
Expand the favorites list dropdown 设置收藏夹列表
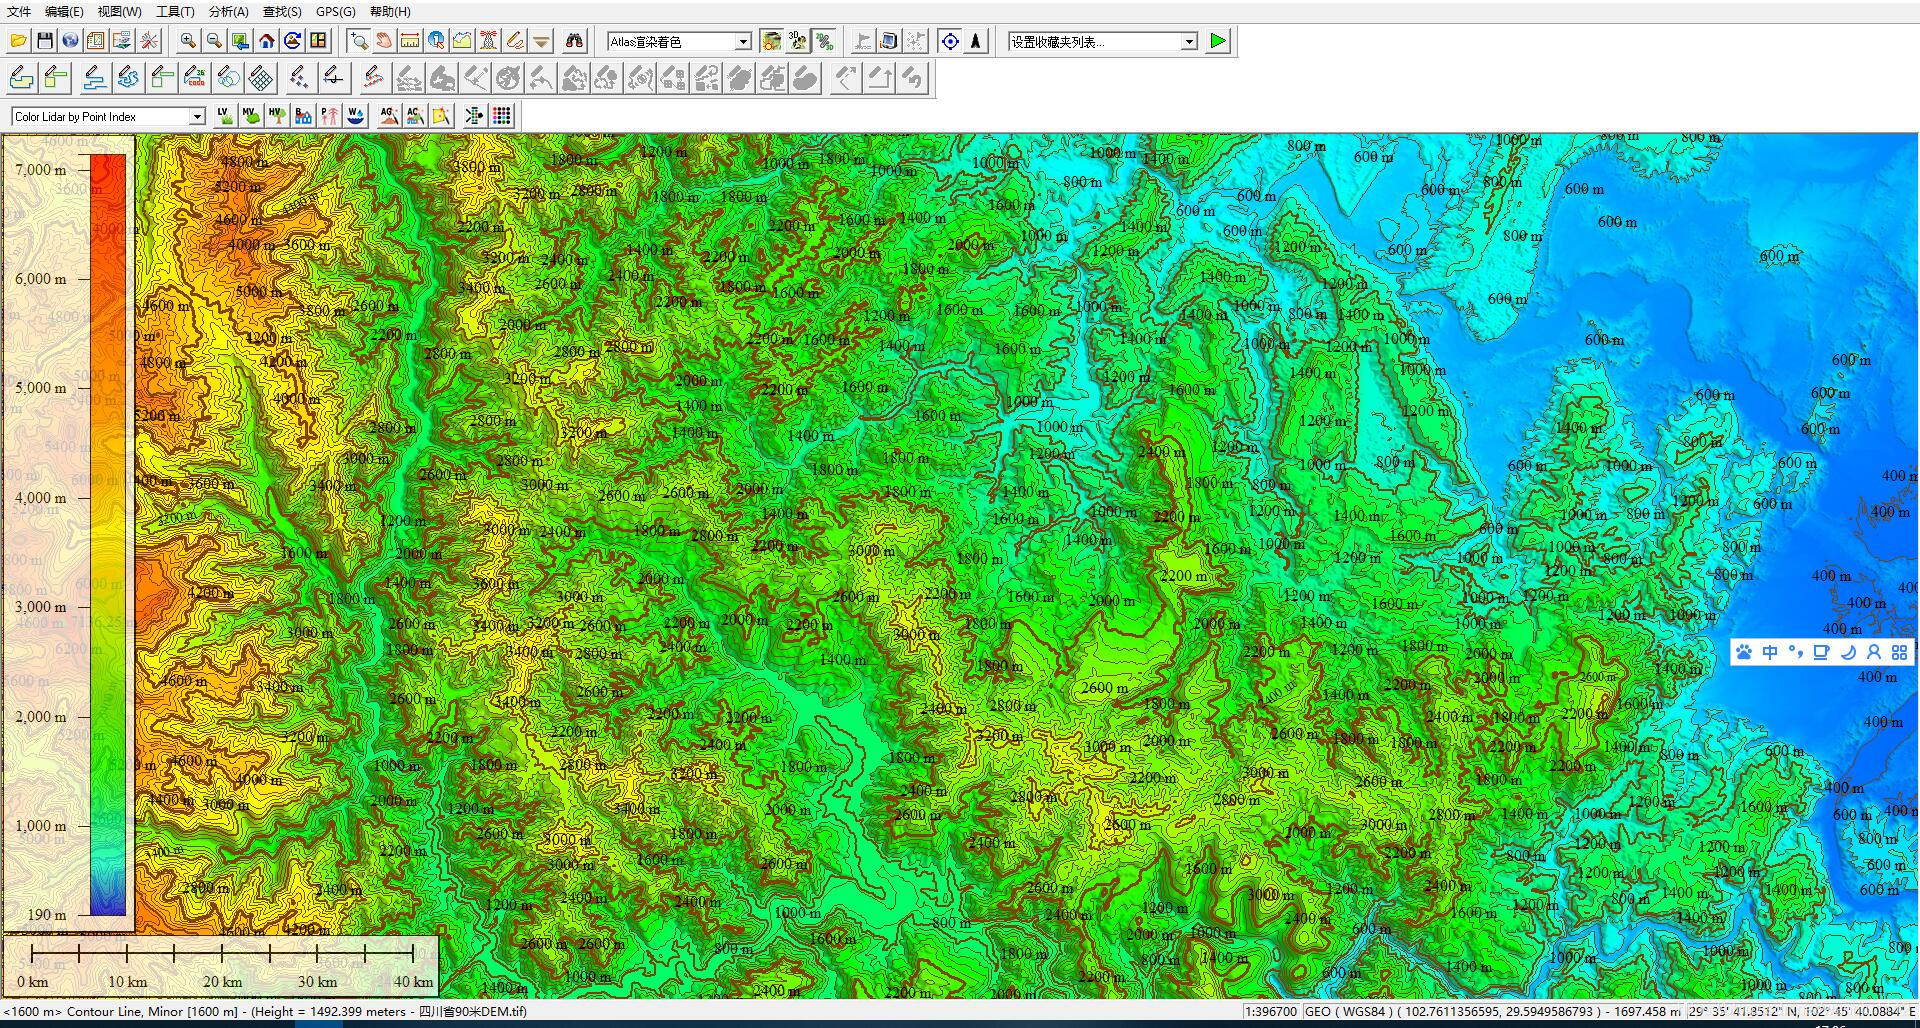1189,41
